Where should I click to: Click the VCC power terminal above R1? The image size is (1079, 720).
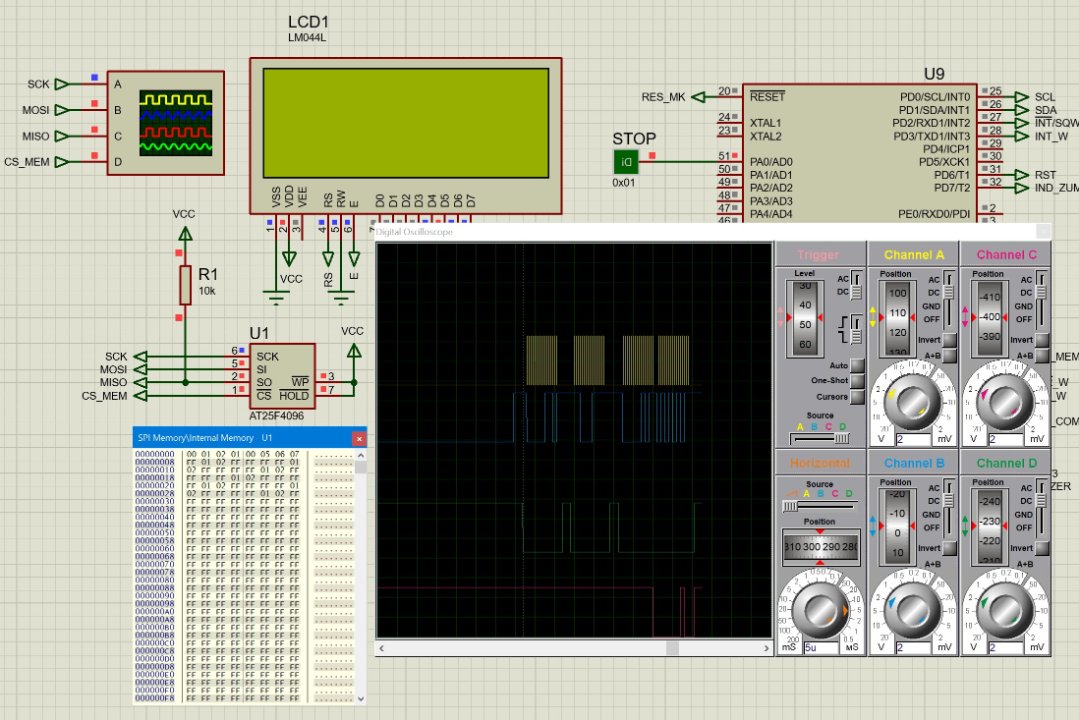click(x=185, y=234)
